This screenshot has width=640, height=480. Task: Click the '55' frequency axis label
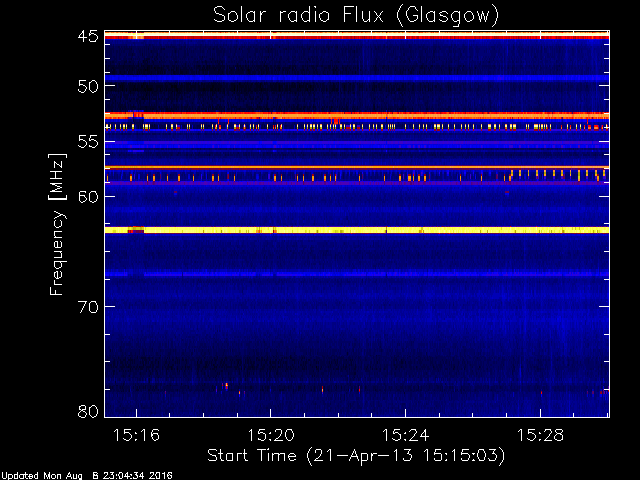coord(88,142)
